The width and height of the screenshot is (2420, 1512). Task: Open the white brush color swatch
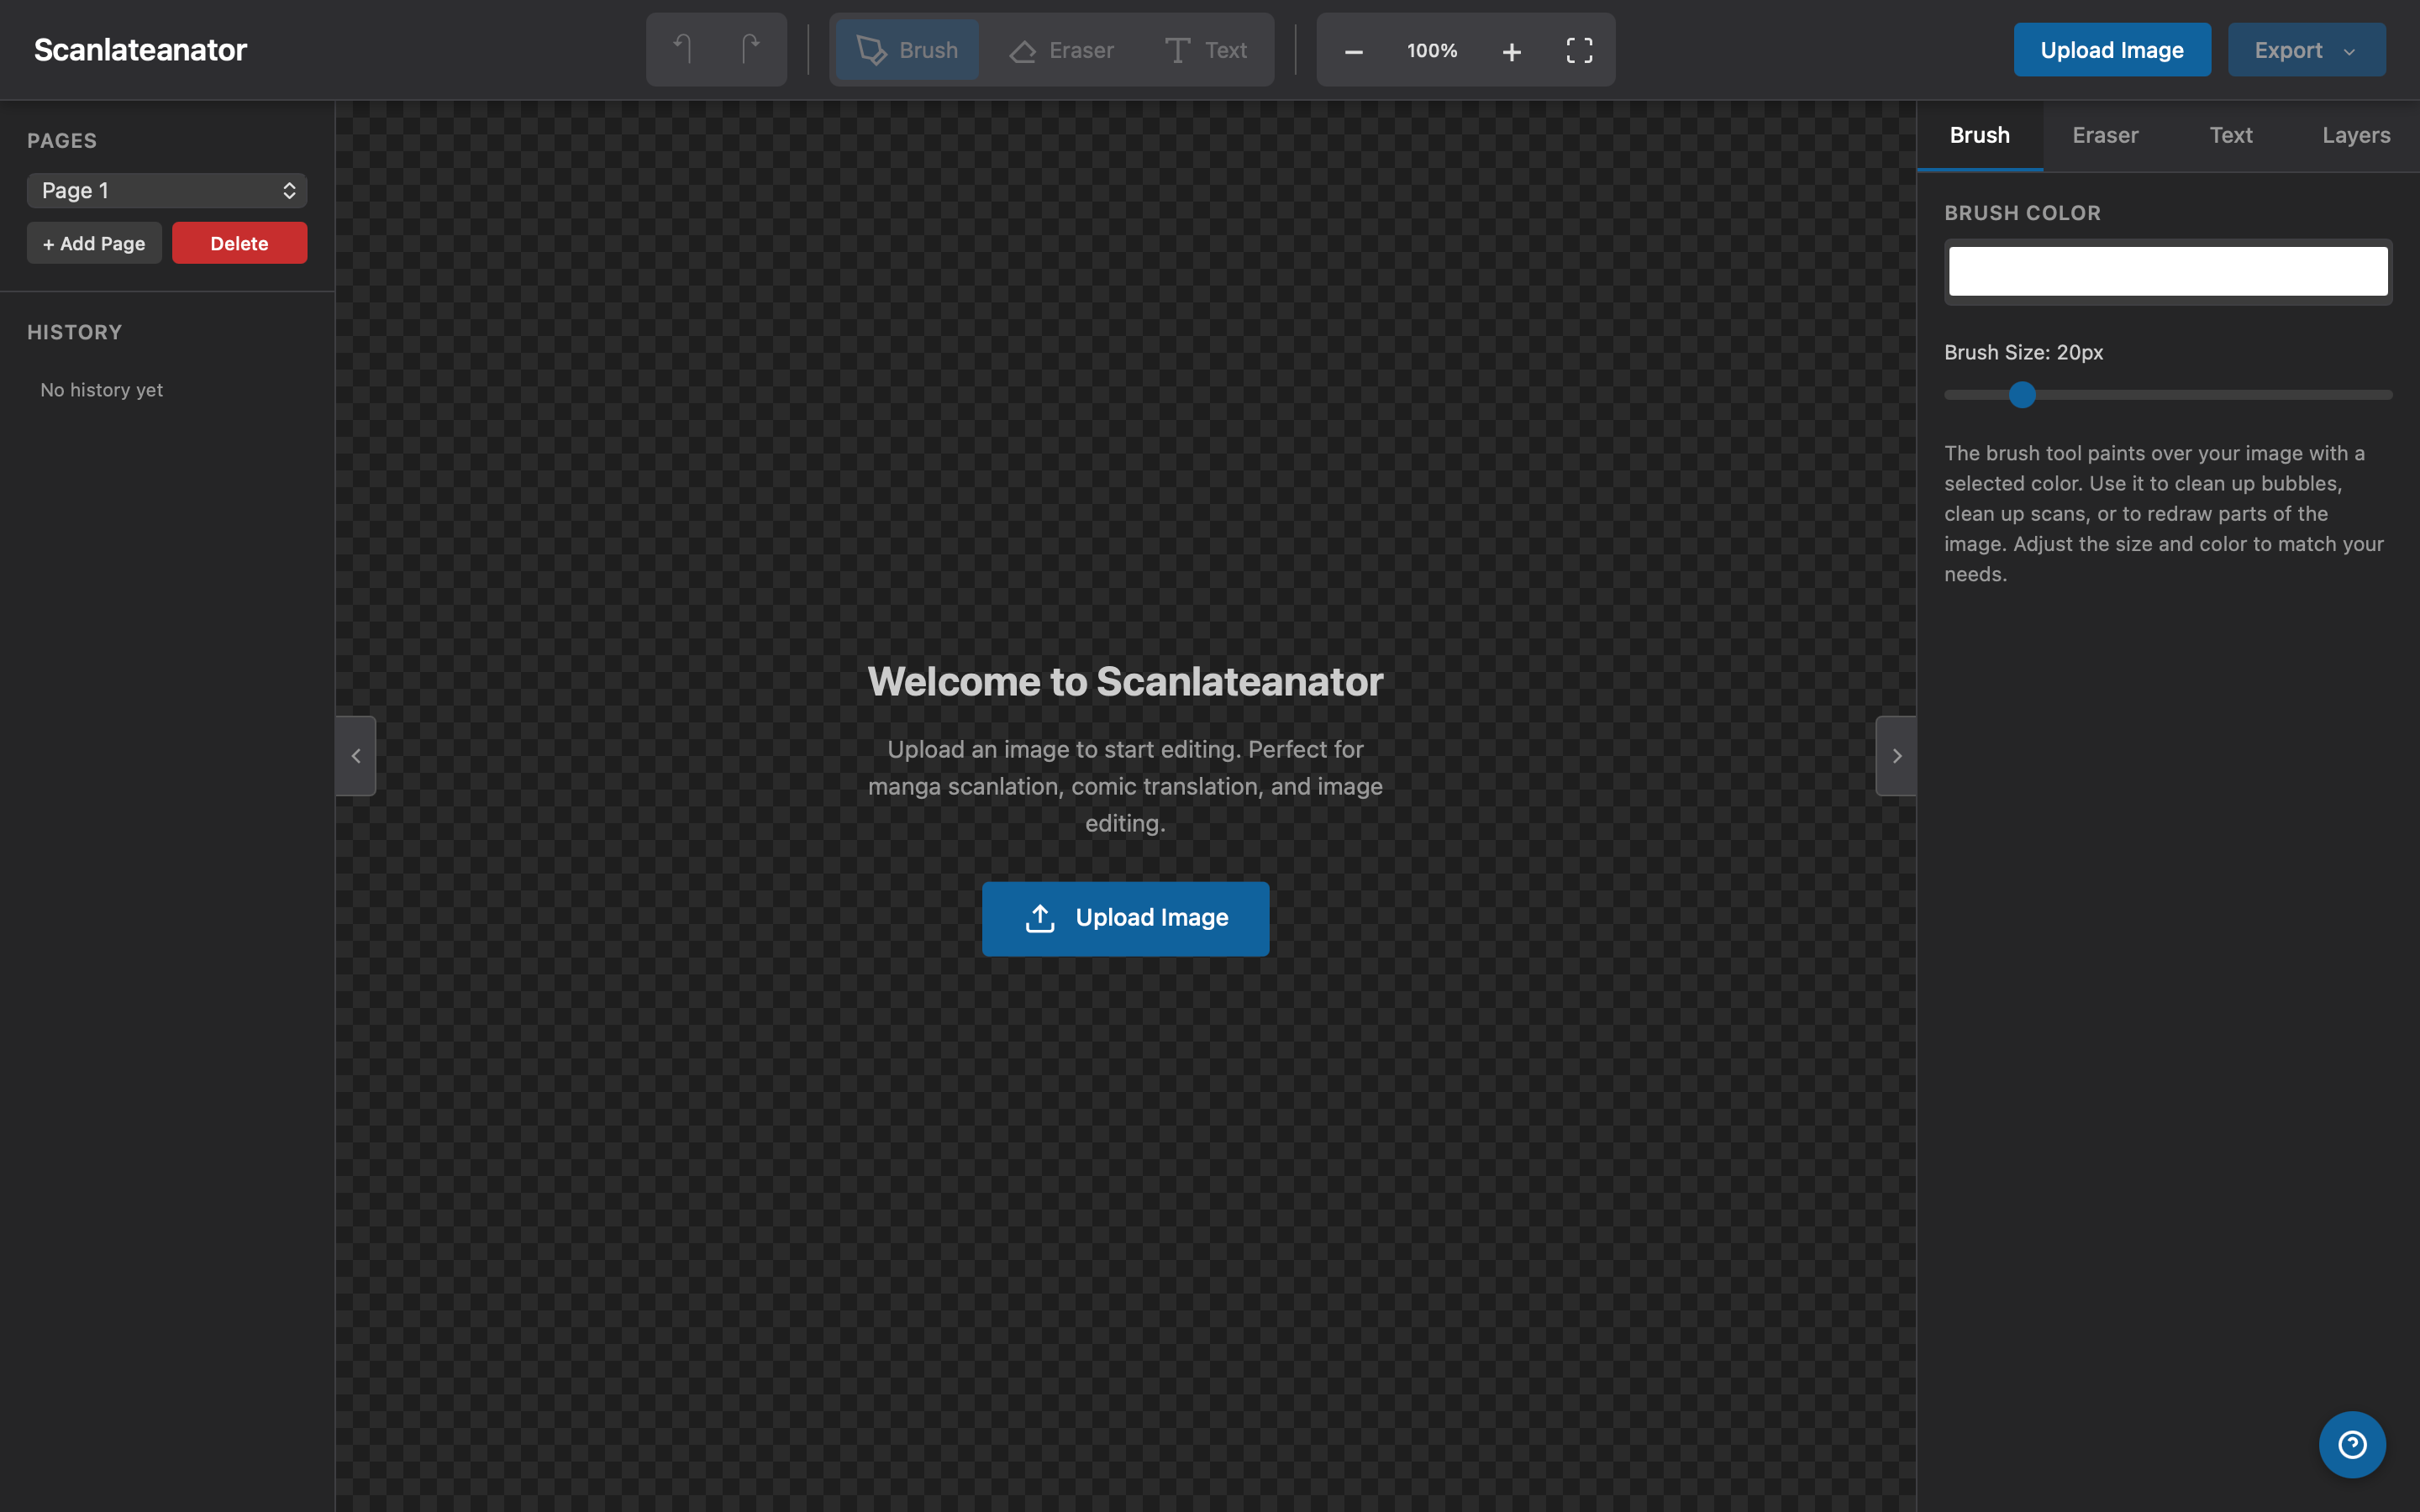(2167, 271)
